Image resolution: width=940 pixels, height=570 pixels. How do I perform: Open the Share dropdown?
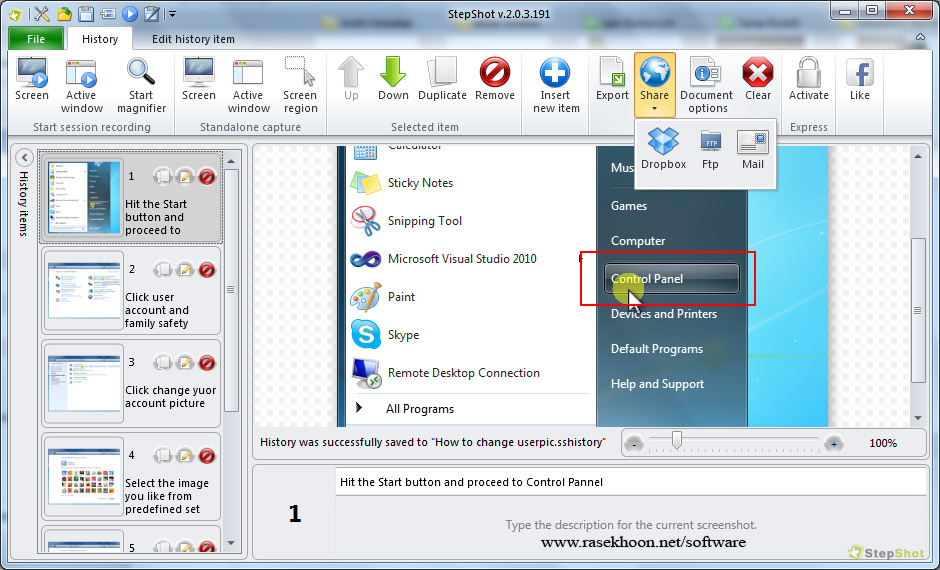(655, 85)
